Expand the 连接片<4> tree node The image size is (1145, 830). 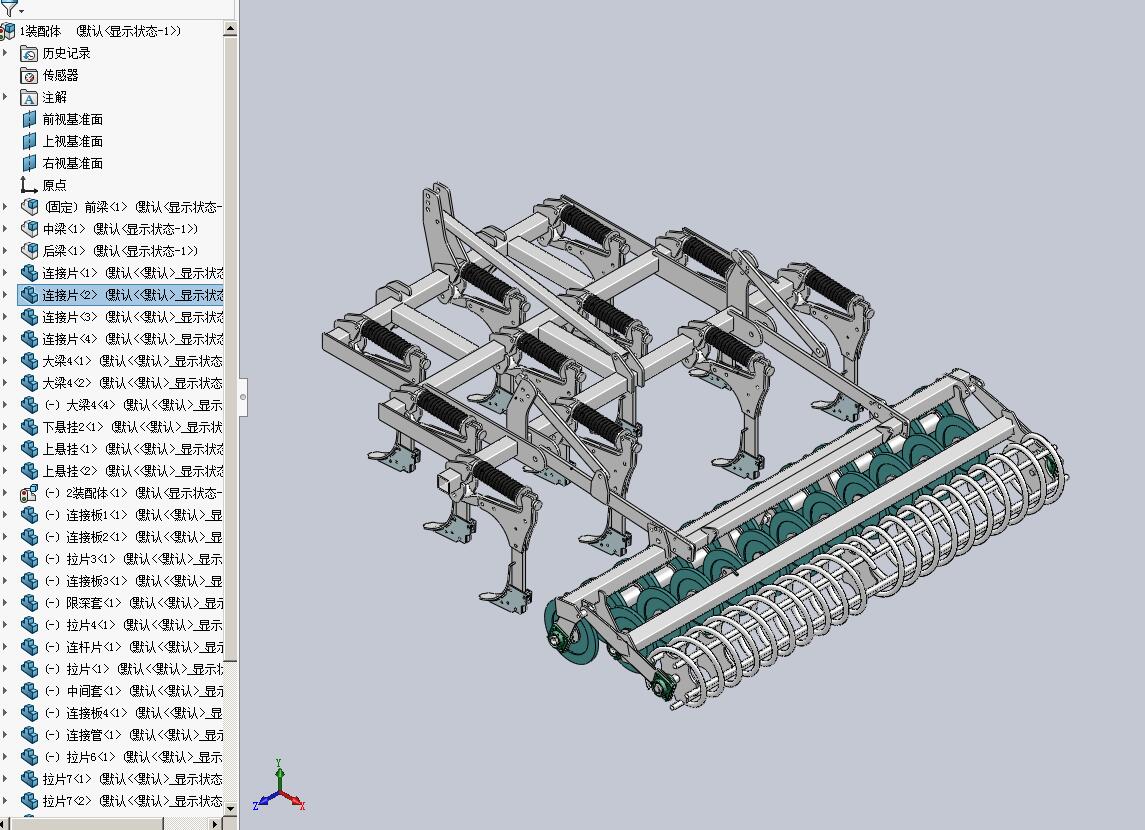pyautogui.click(x=6, y=339)
